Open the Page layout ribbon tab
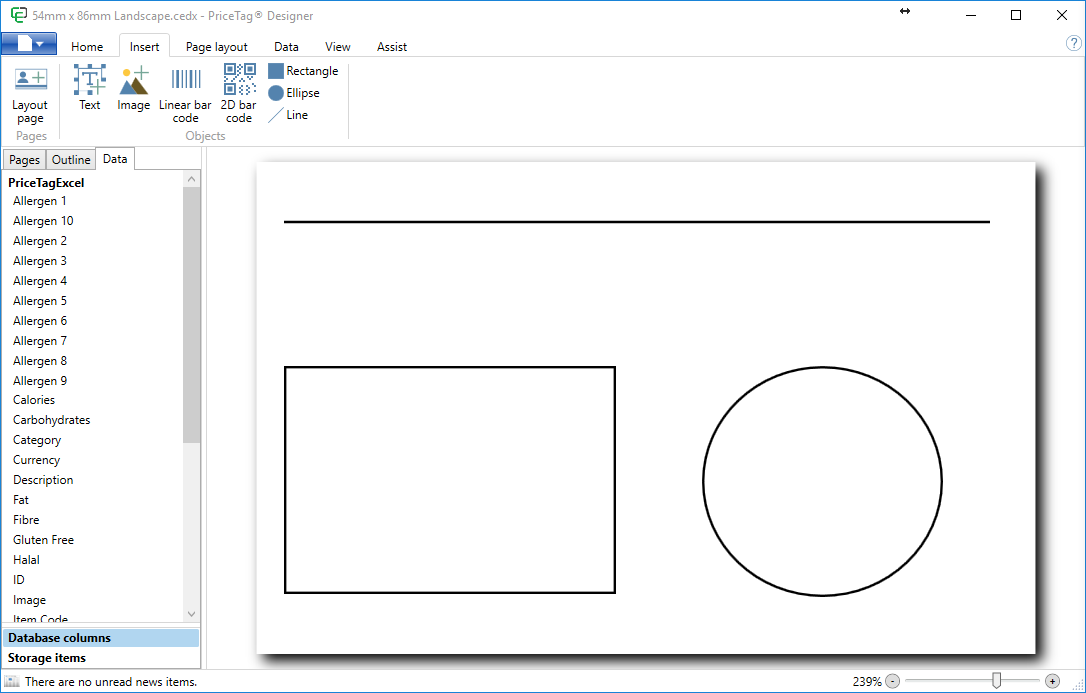The width and height of the screenshot is (1086, 693). point(217,46)
